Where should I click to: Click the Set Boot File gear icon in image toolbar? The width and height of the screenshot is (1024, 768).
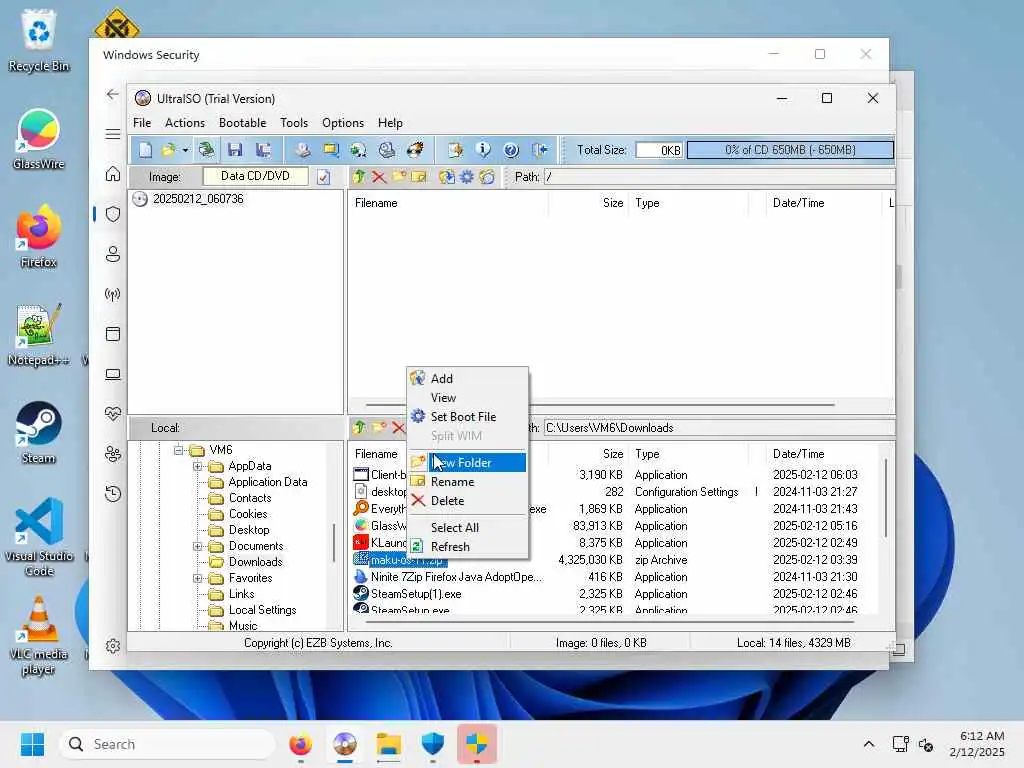tap(466, 176)
